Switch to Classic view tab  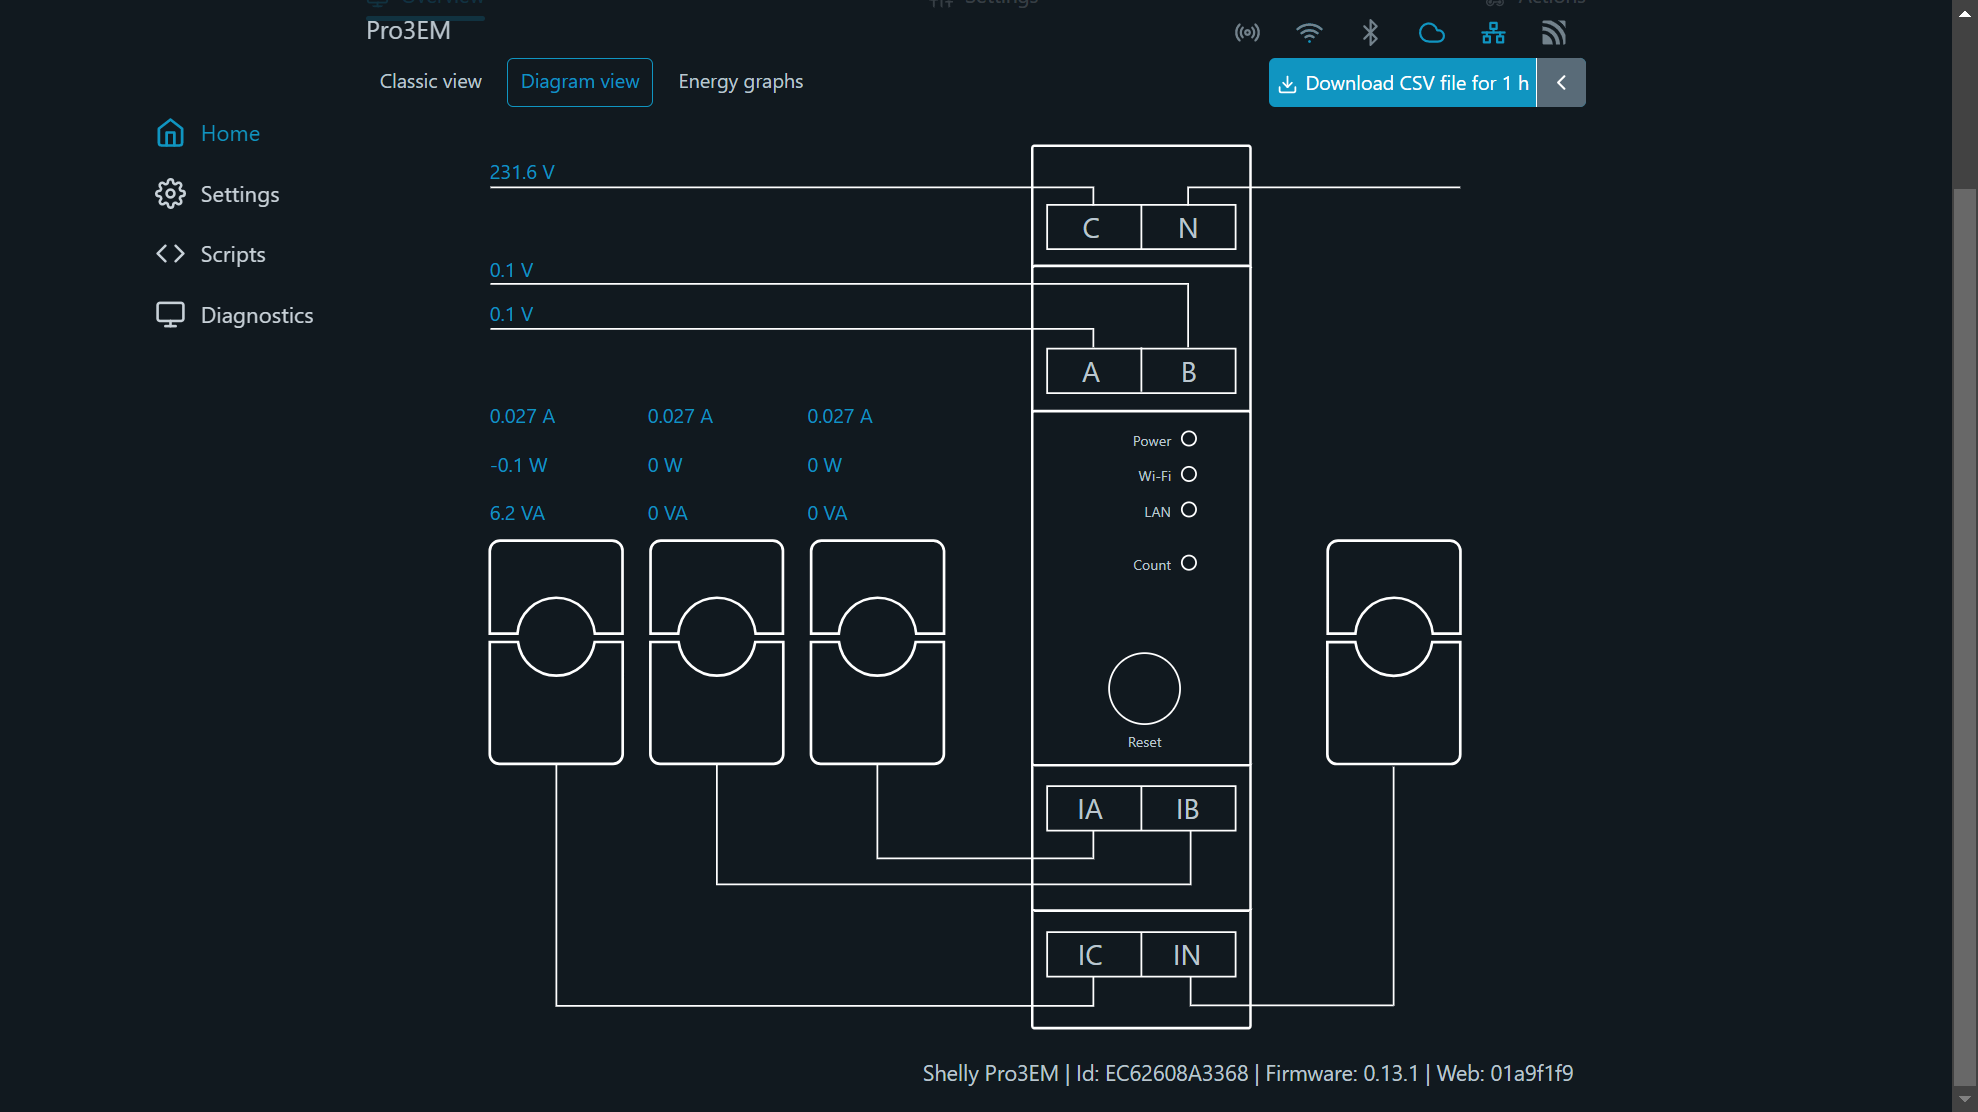pos(430,81)
